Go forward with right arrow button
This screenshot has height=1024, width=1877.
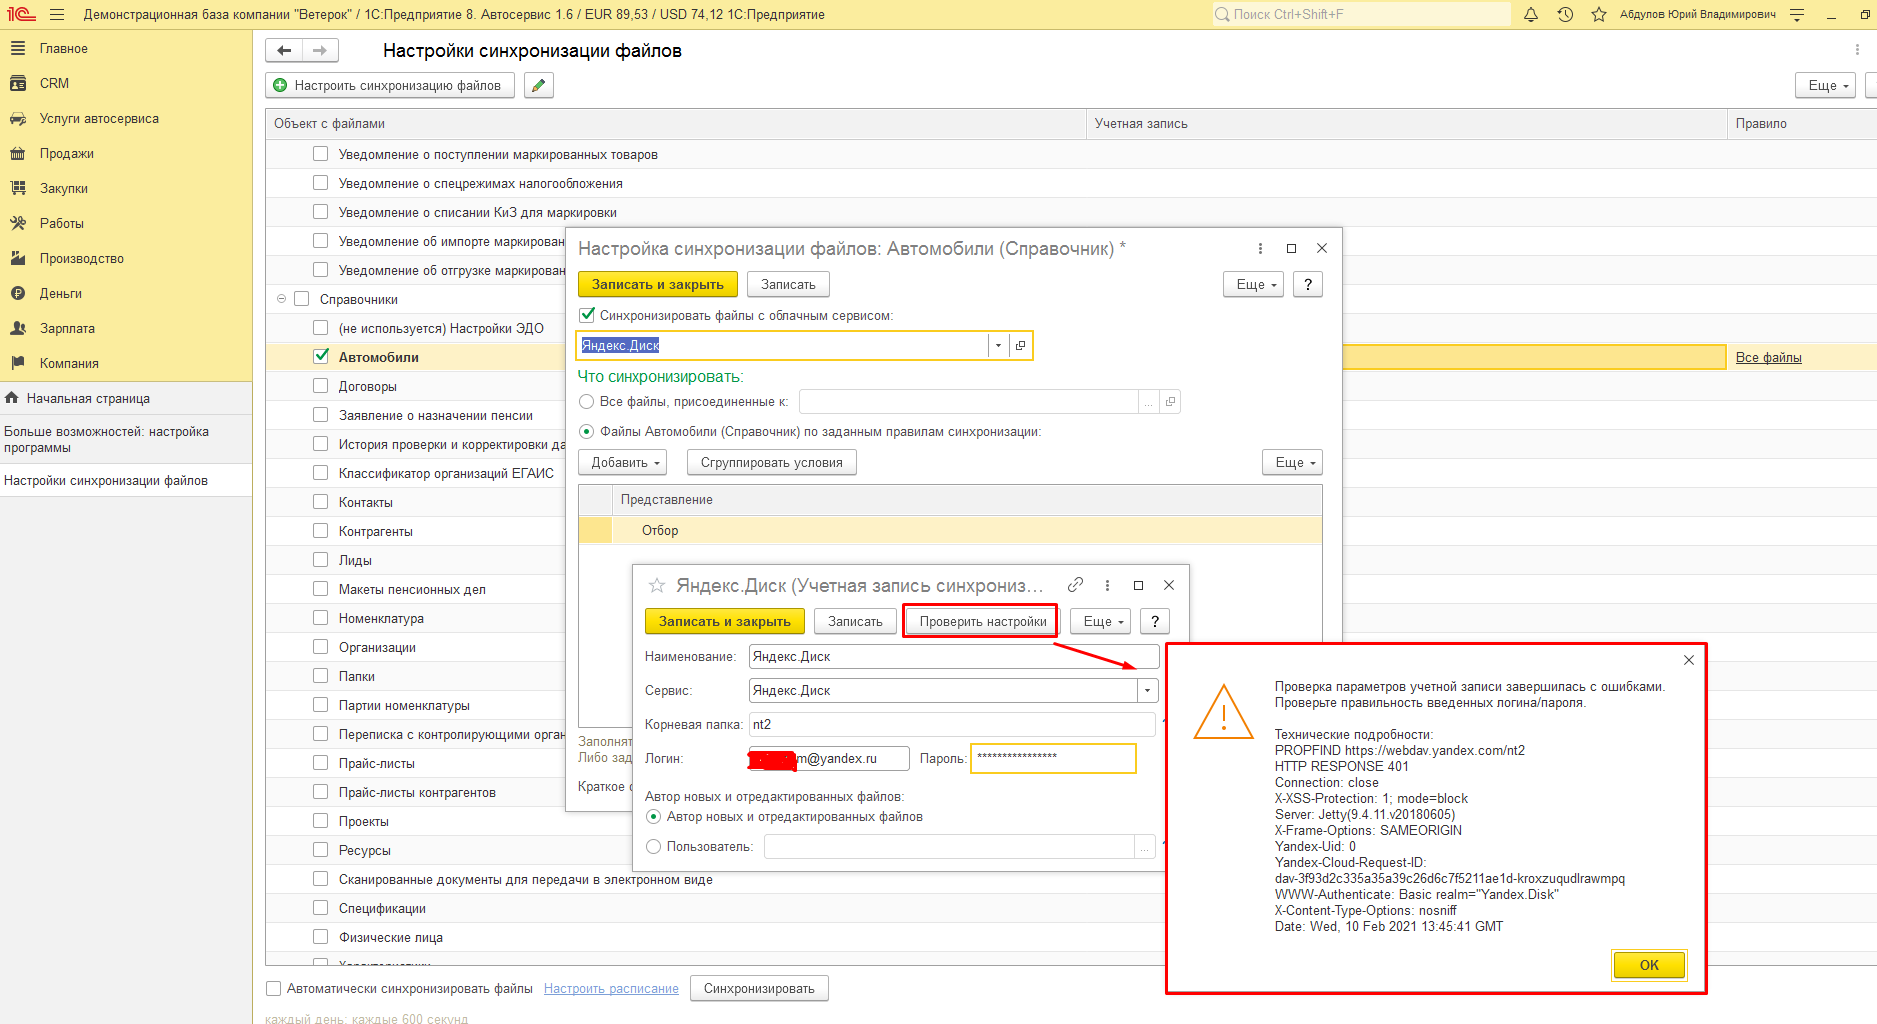320,50
